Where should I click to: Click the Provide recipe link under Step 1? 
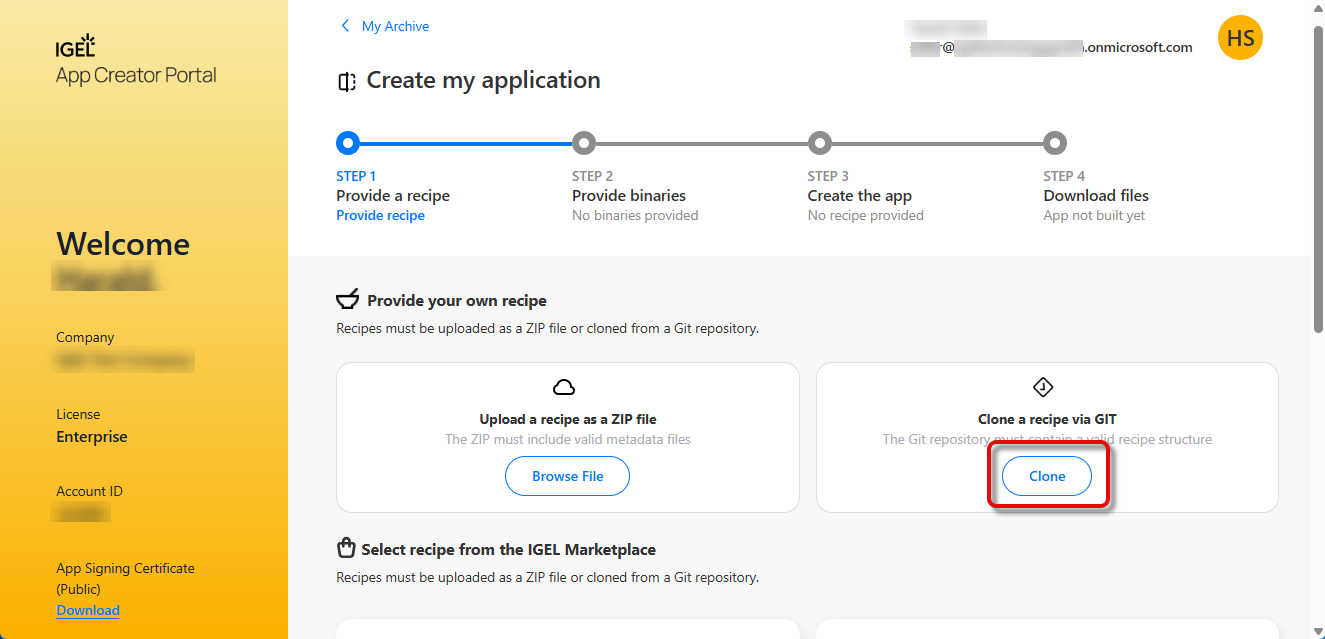pyautogui.click(x=380, y=215)
